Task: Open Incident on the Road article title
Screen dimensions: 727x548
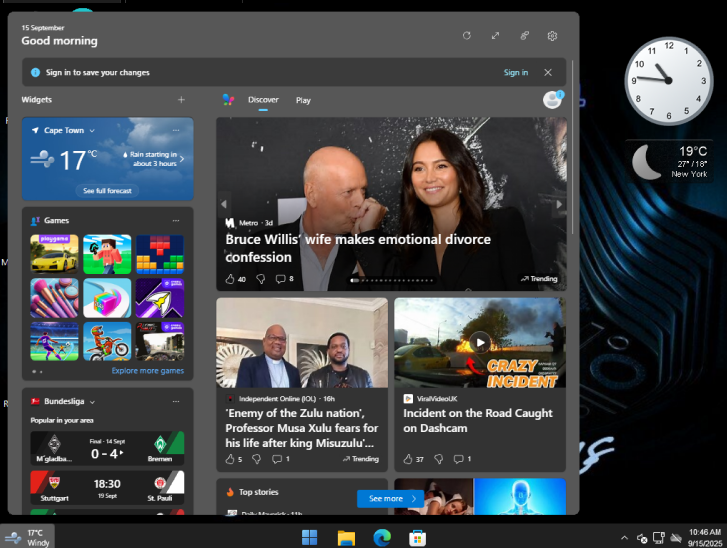Action: 478,421
